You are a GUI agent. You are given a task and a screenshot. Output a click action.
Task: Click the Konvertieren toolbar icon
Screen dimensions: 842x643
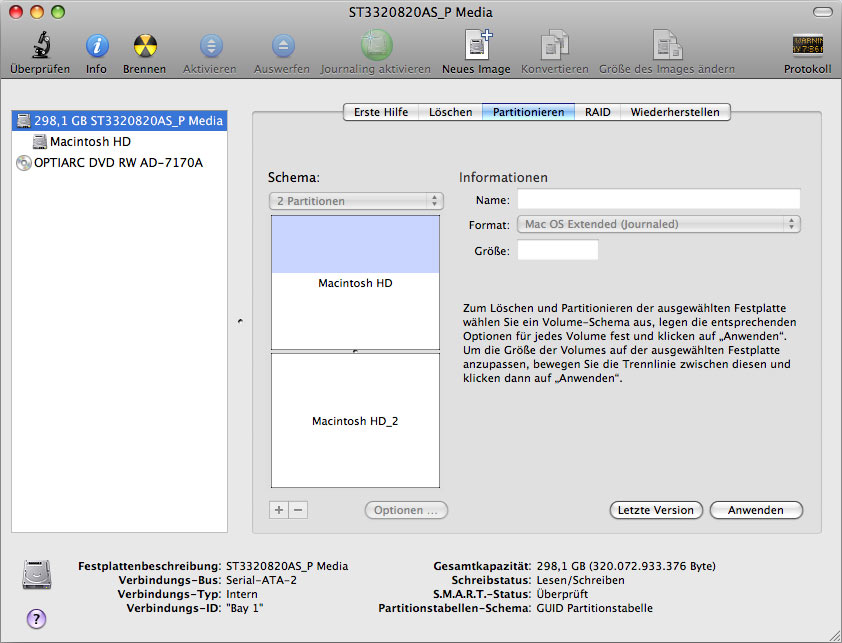click(x=555, y=45)
